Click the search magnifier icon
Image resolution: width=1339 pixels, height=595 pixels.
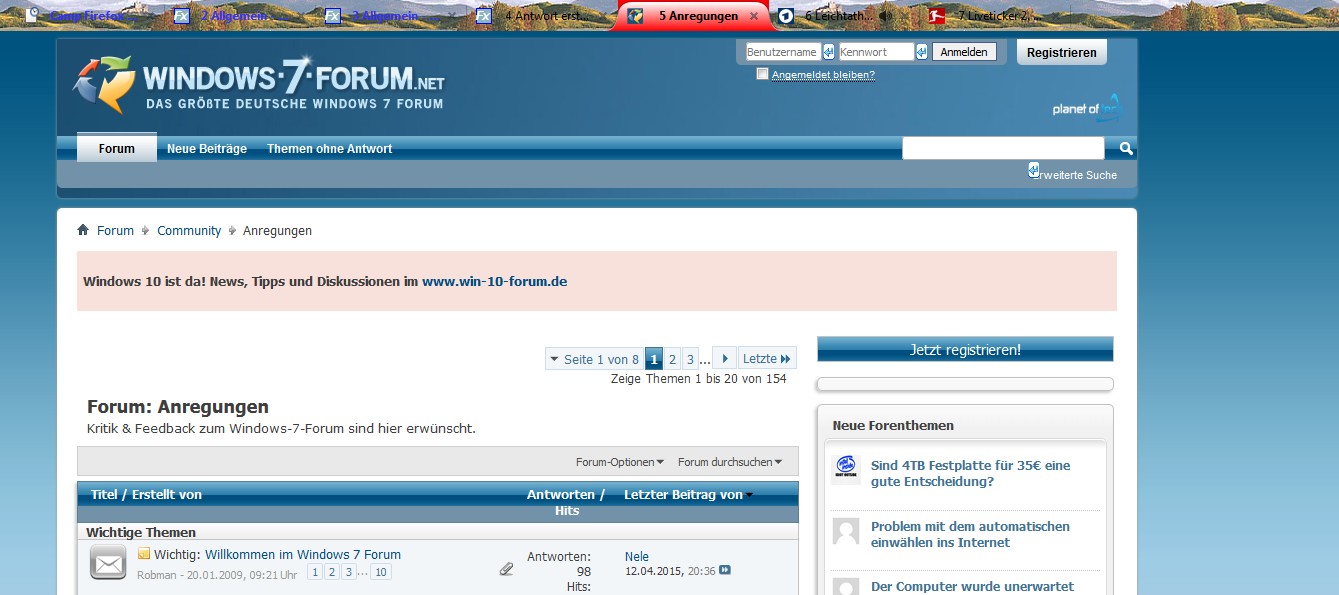[1126, 149]
